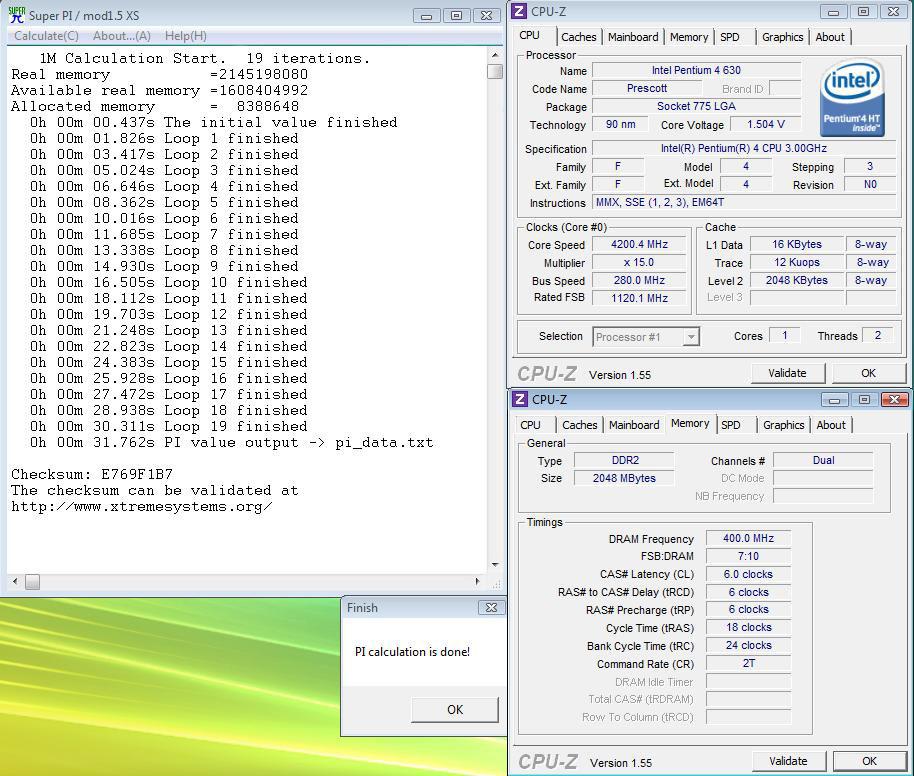Close the lower CPU-Z window with the X

894,399
